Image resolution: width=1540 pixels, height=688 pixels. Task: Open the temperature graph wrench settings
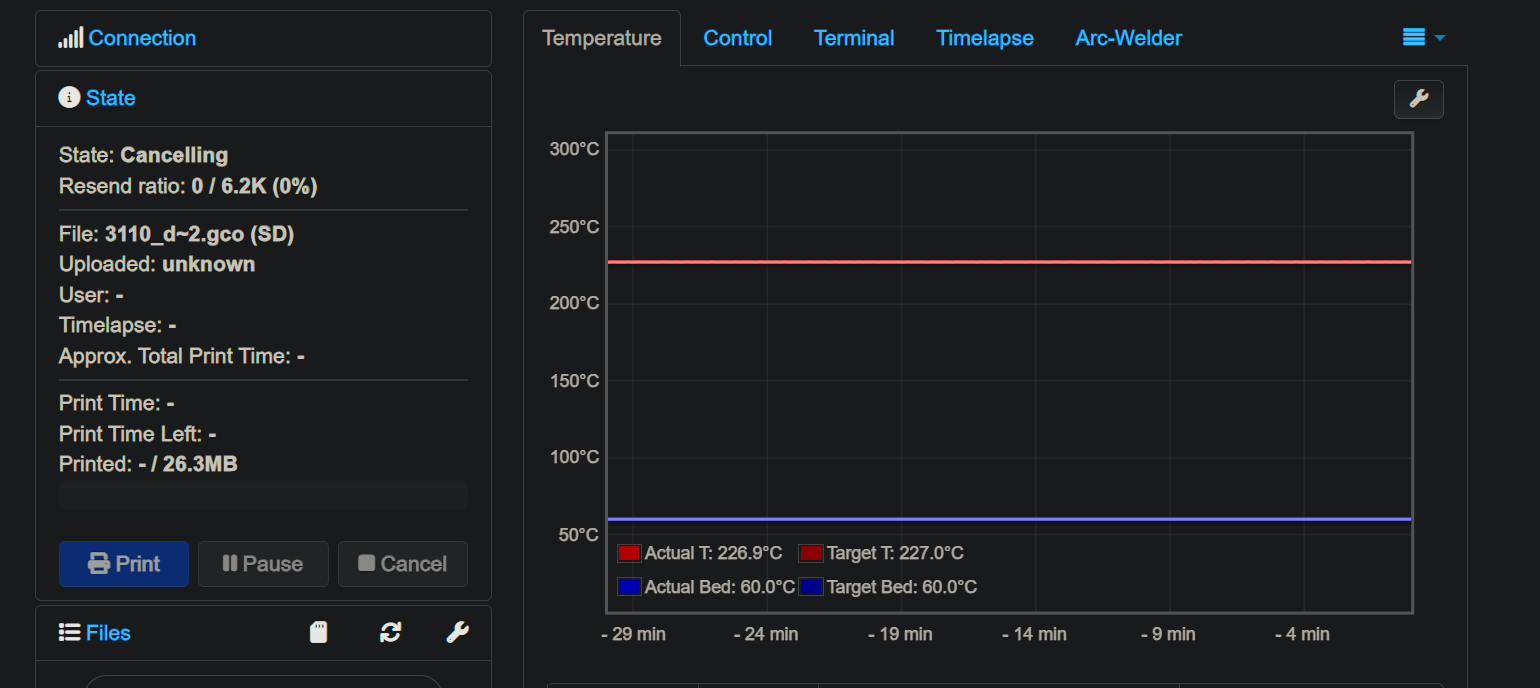tap(1419, 99)
